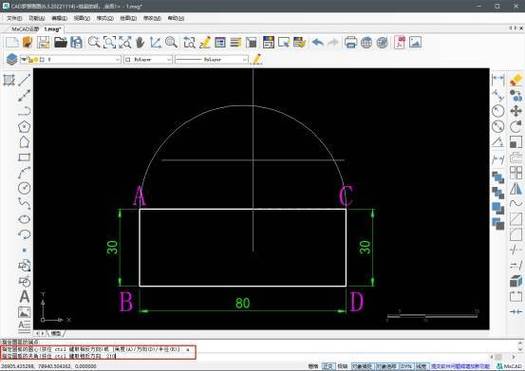The image size is (525, 371).
Task: Activate the Text tool (letter A)
Action: 24,297
